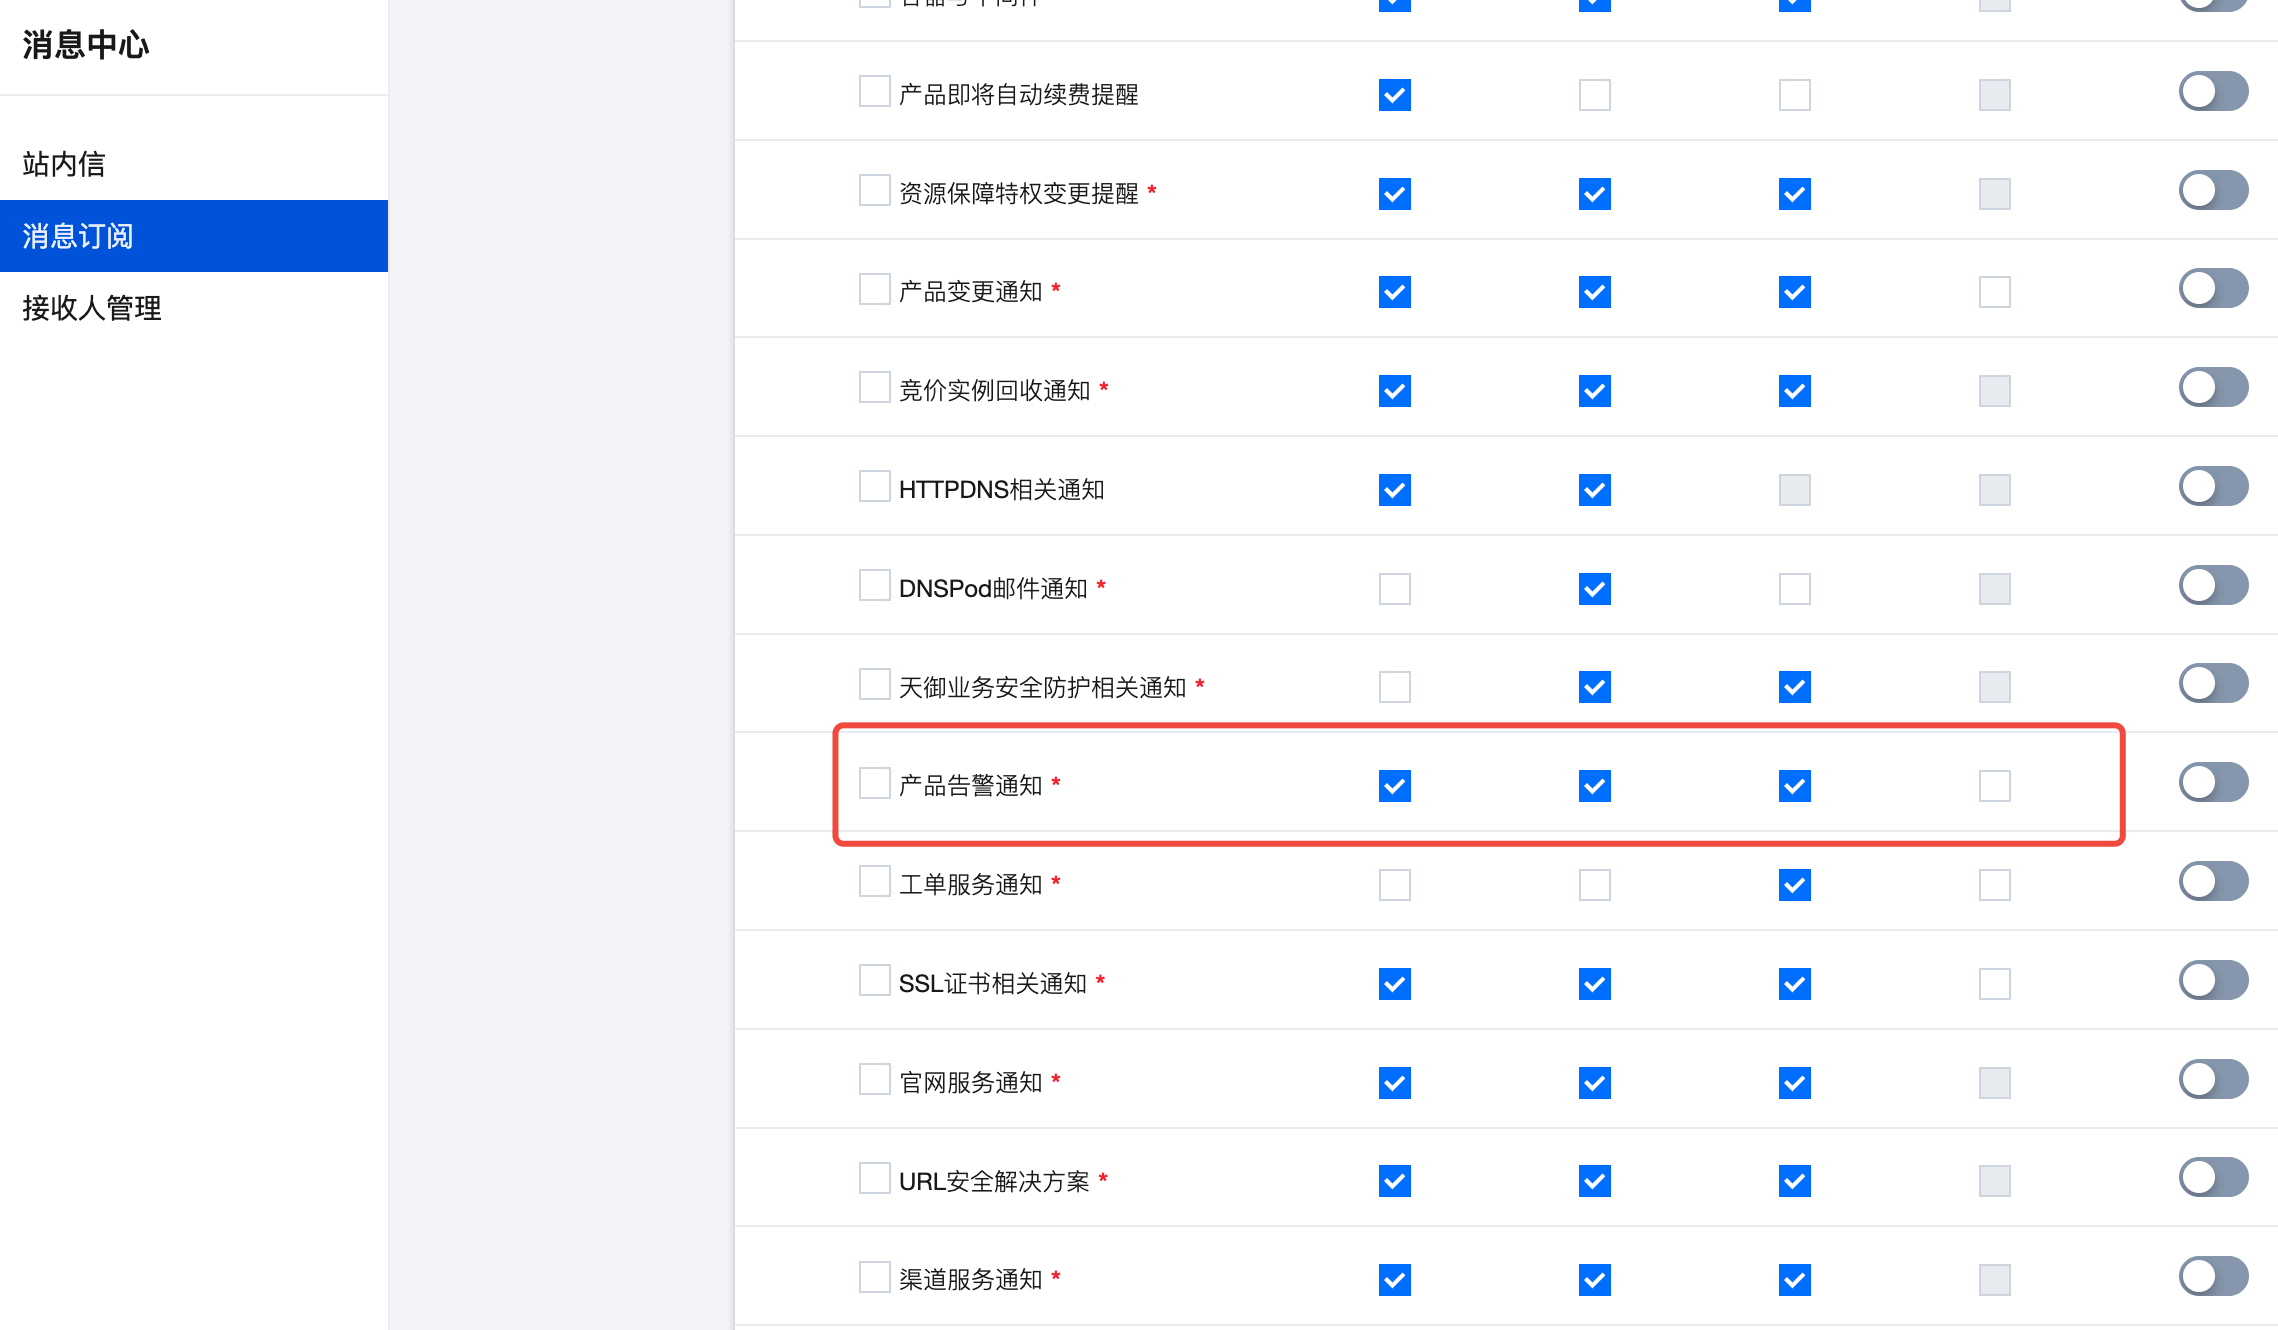
Task: Check the fourth channel box for 产品告警通知
Action: [x=1994, y=786]
